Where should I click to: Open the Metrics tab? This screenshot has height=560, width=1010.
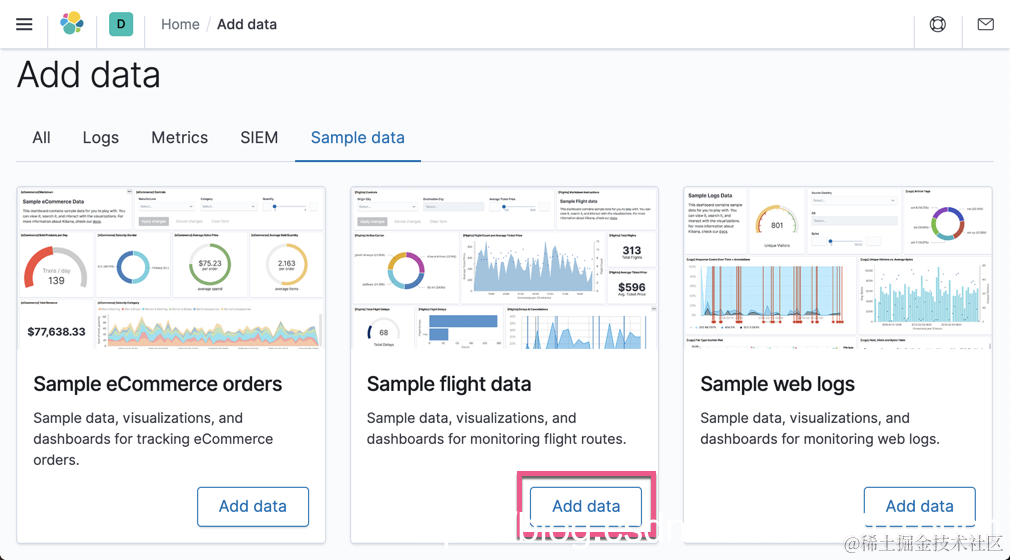point(179,138)
